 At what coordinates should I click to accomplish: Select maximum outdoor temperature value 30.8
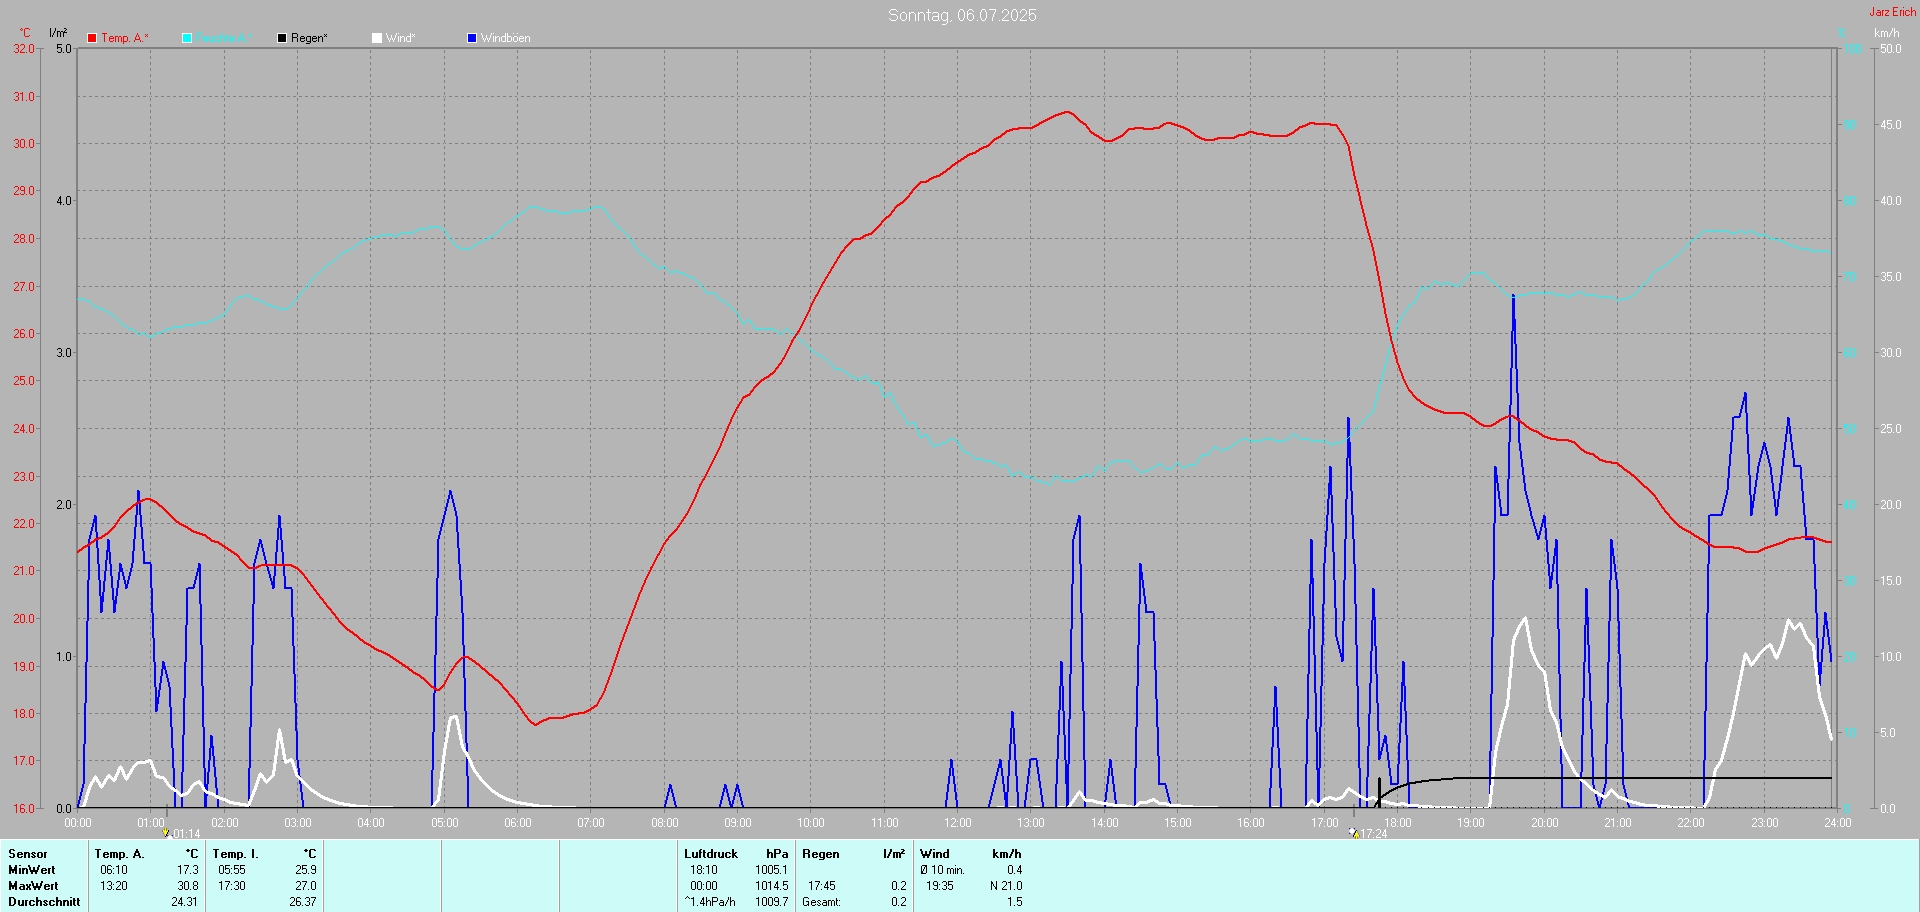(x=188, y=886)
